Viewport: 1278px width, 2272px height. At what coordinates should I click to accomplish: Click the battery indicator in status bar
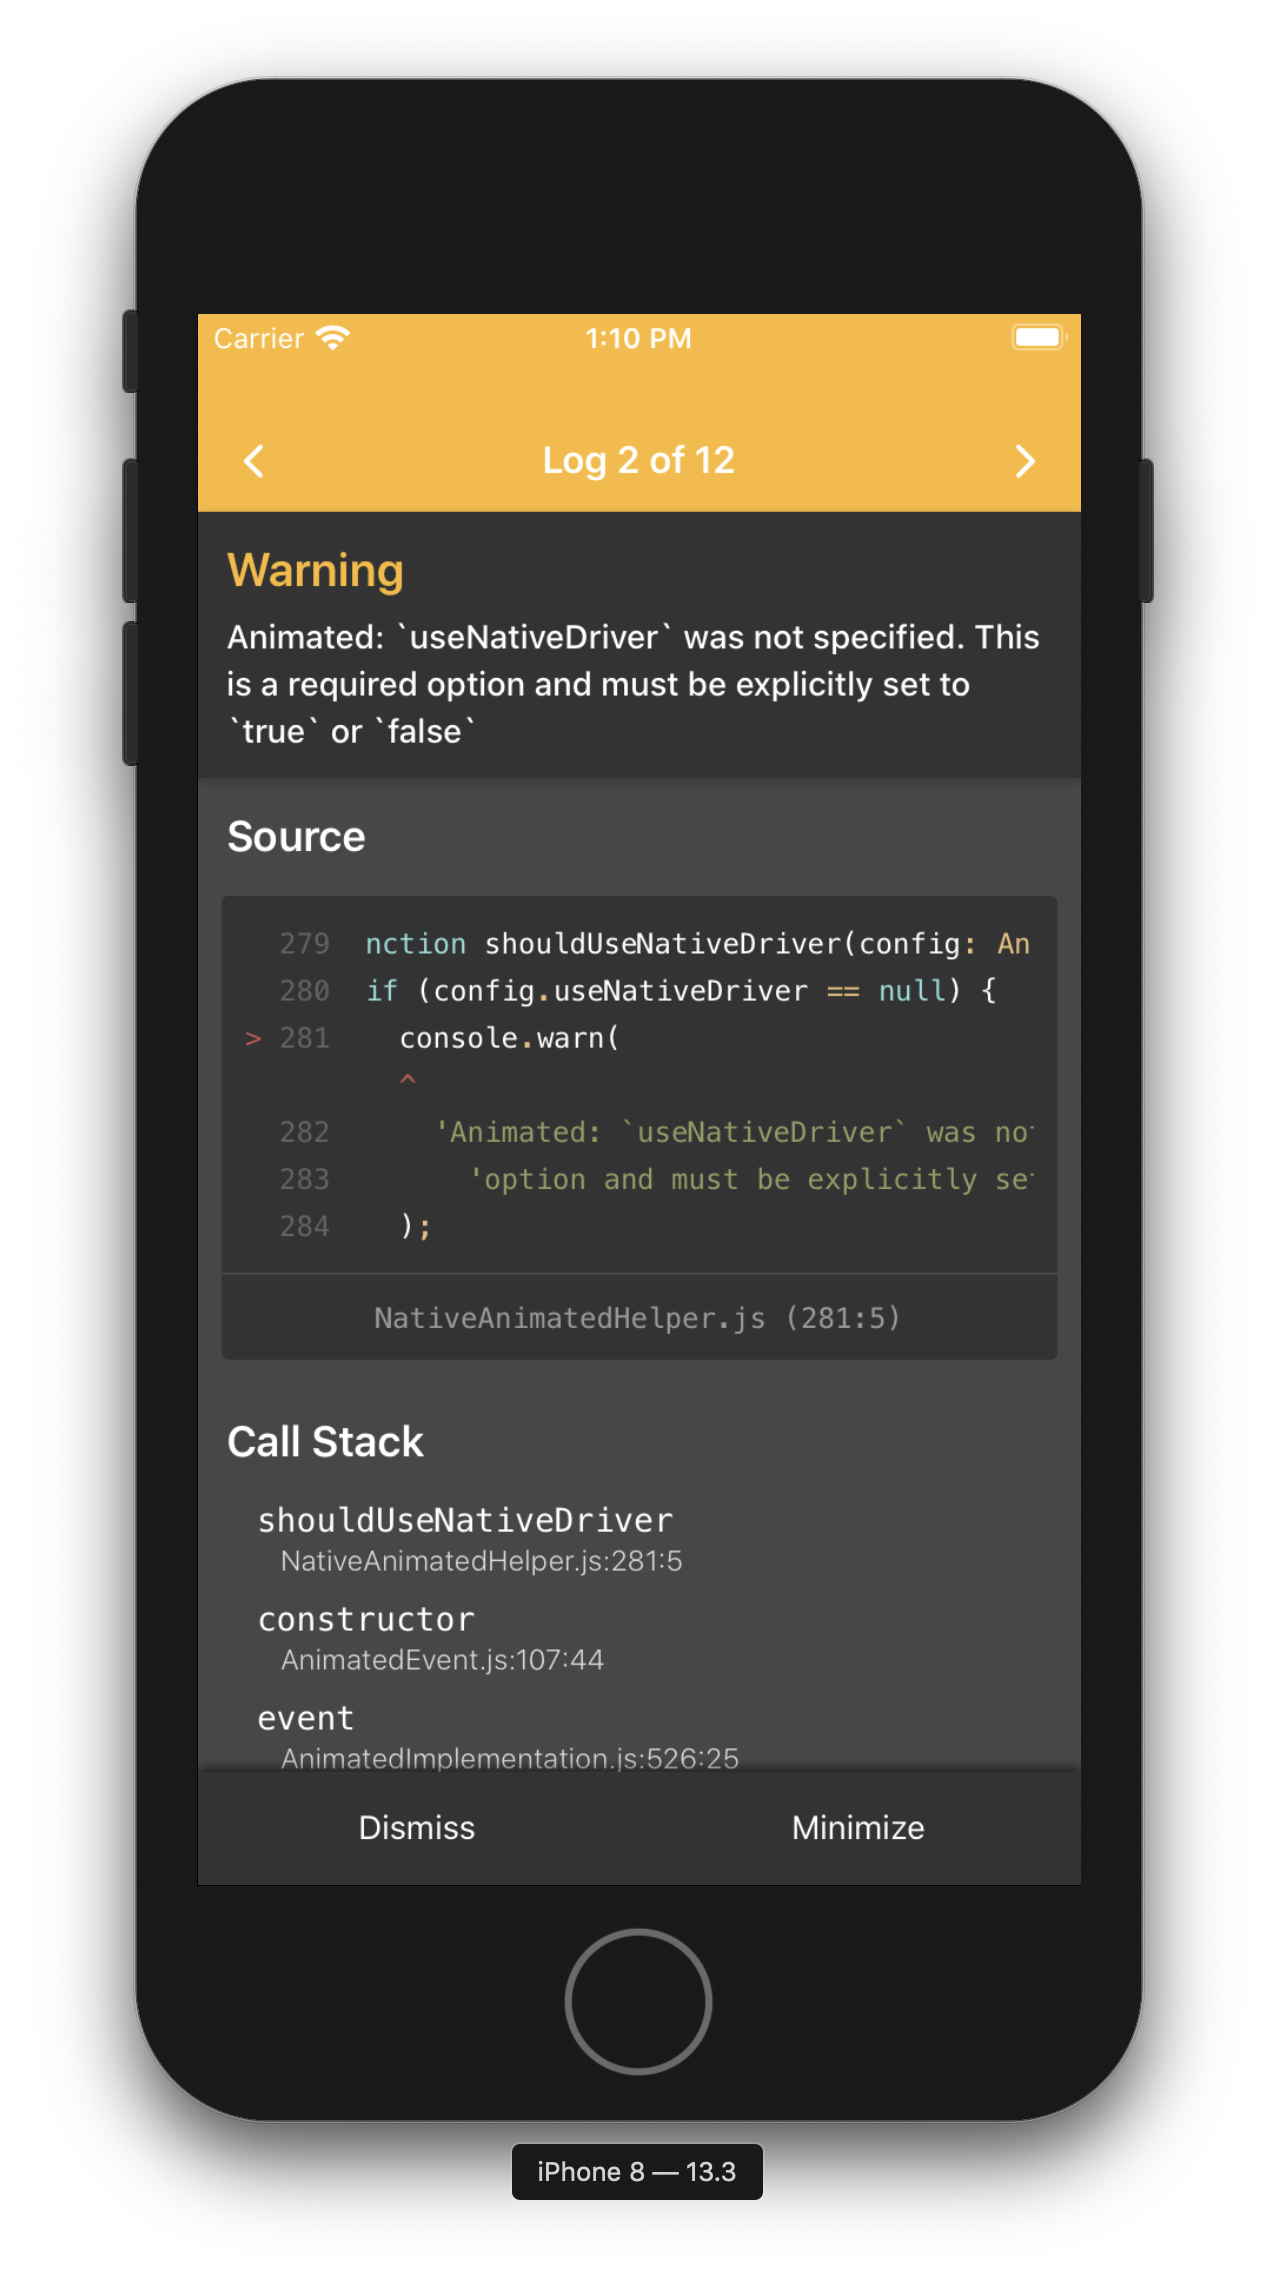coord(1037,337)
